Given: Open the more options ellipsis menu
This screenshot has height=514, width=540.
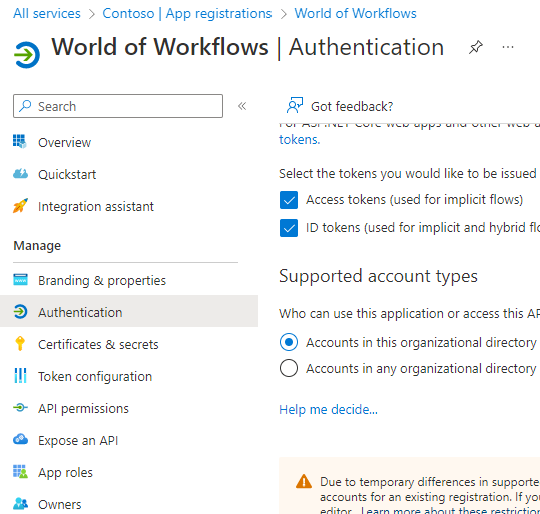Looking at the screenshot, I should coord(508,47).
